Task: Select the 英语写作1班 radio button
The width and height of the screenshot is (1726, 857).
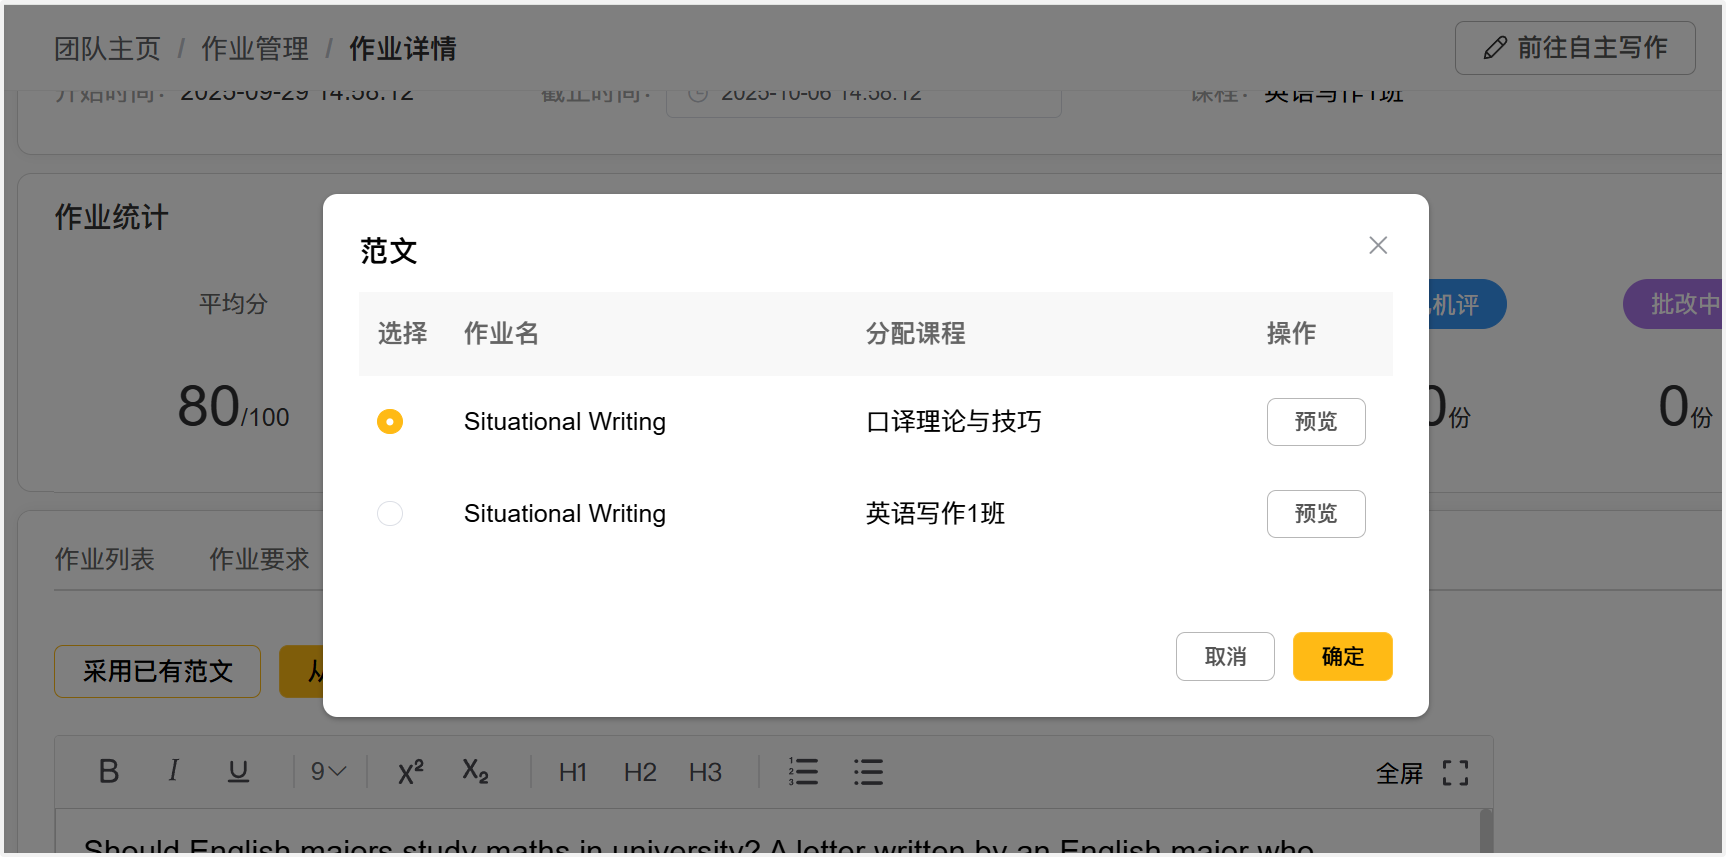Action: pos(390,514)
